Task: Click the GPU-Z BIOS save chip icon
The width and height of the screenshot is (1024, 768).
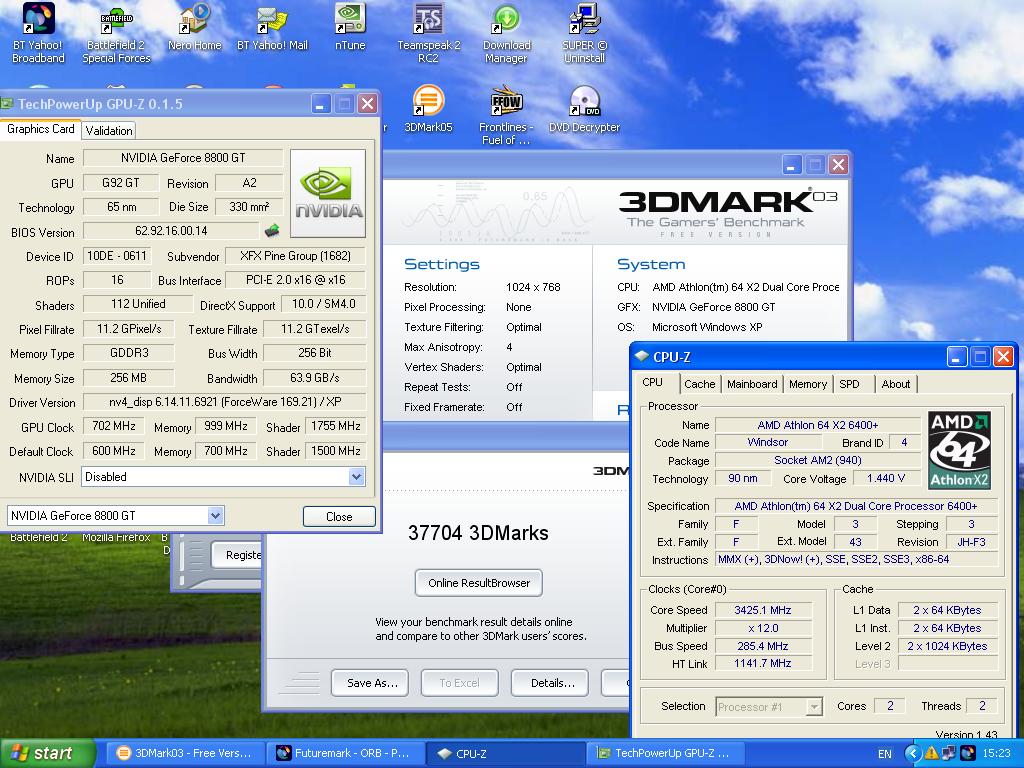Action: pos(272,231)
